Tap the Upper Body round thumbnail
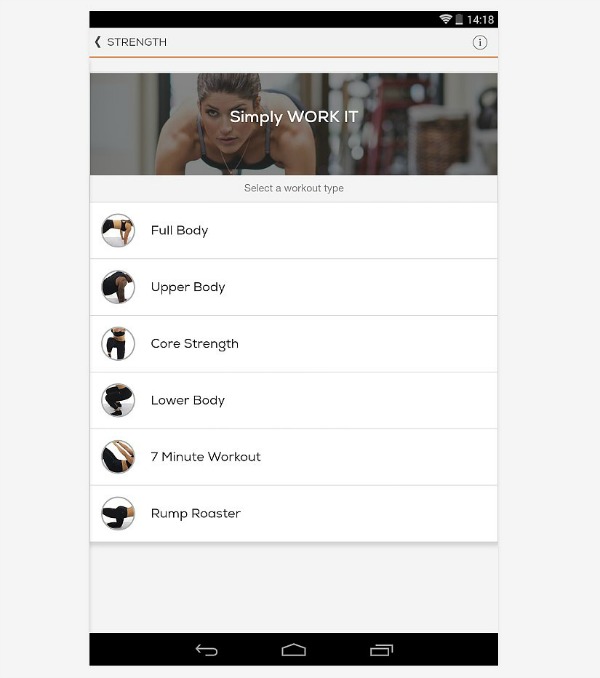This screenshot has height=678, width=600. 118,287
